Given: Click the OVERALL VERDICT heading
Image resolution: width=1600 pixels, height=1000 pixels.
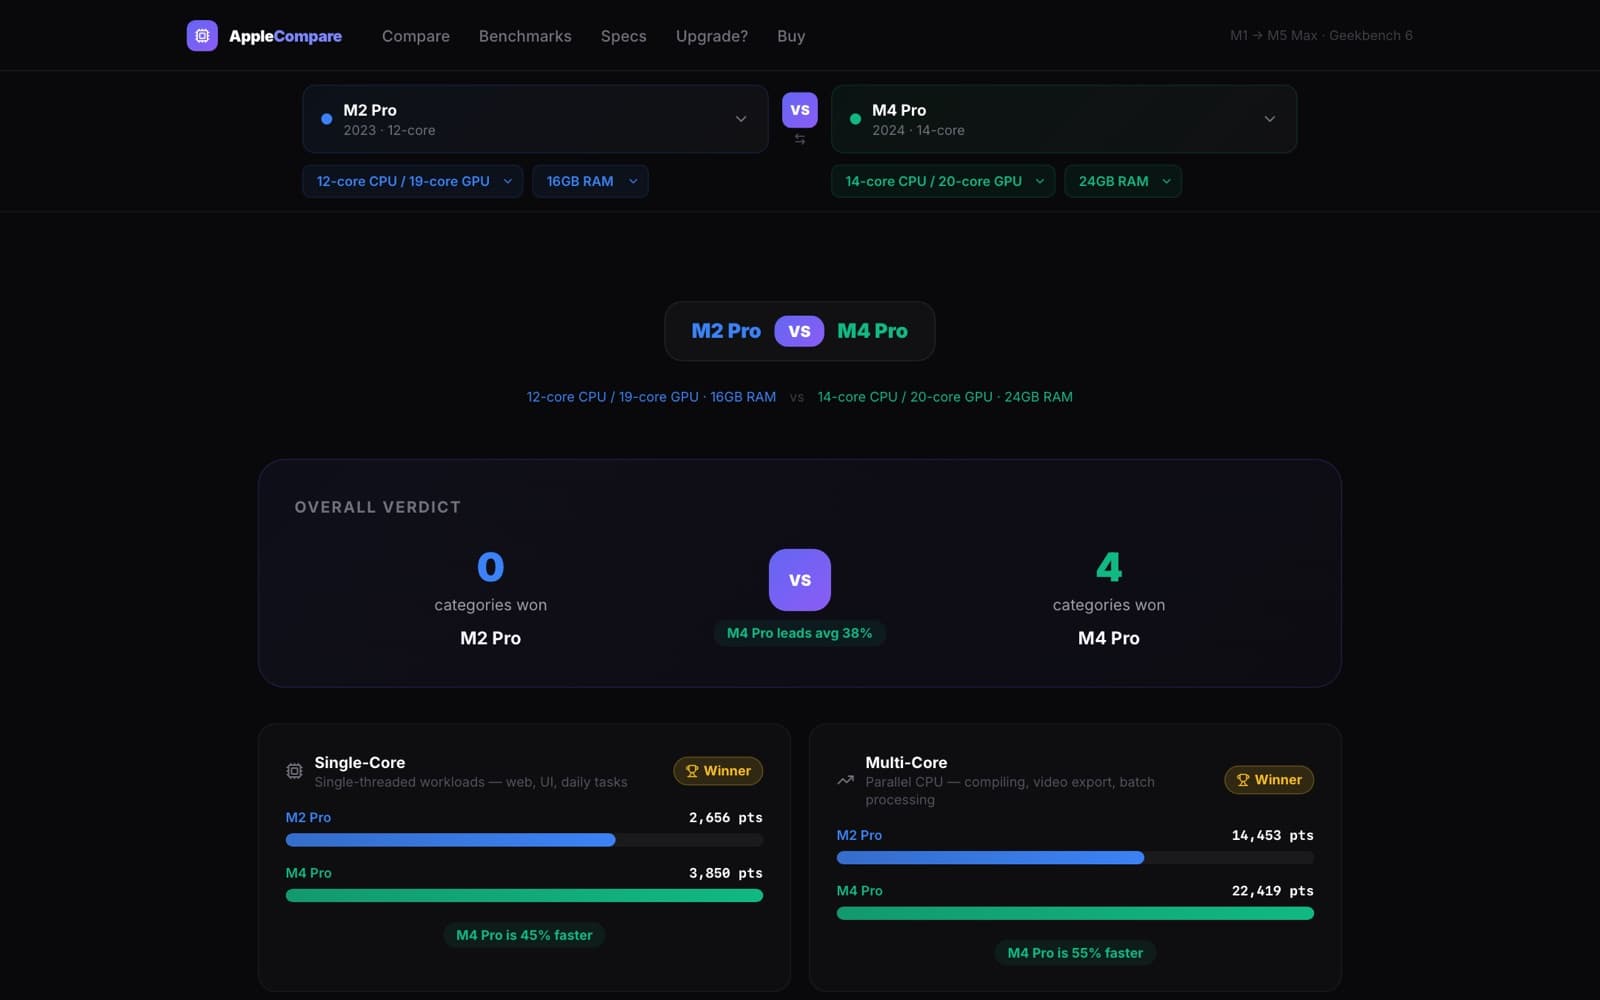Looking at the screenshot, I should tap(378, 507).
